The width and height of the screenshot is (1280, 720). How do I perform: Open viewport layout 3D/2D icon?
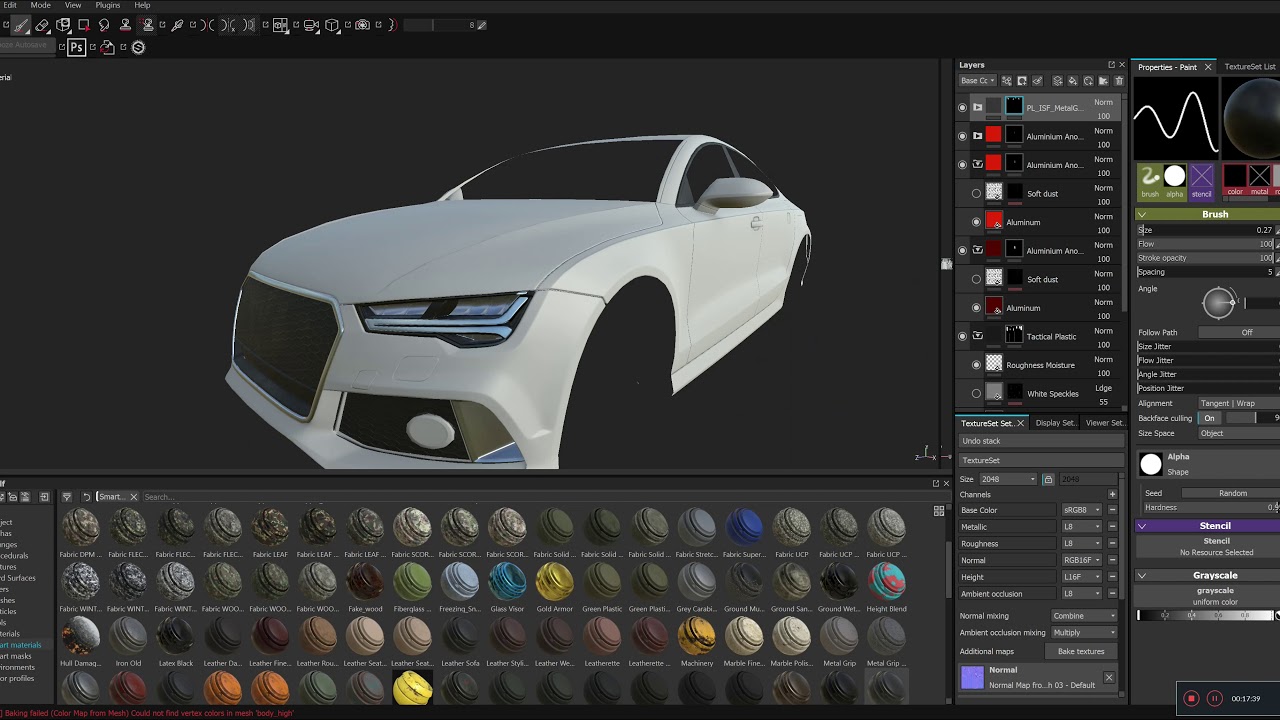click(280, 25)
